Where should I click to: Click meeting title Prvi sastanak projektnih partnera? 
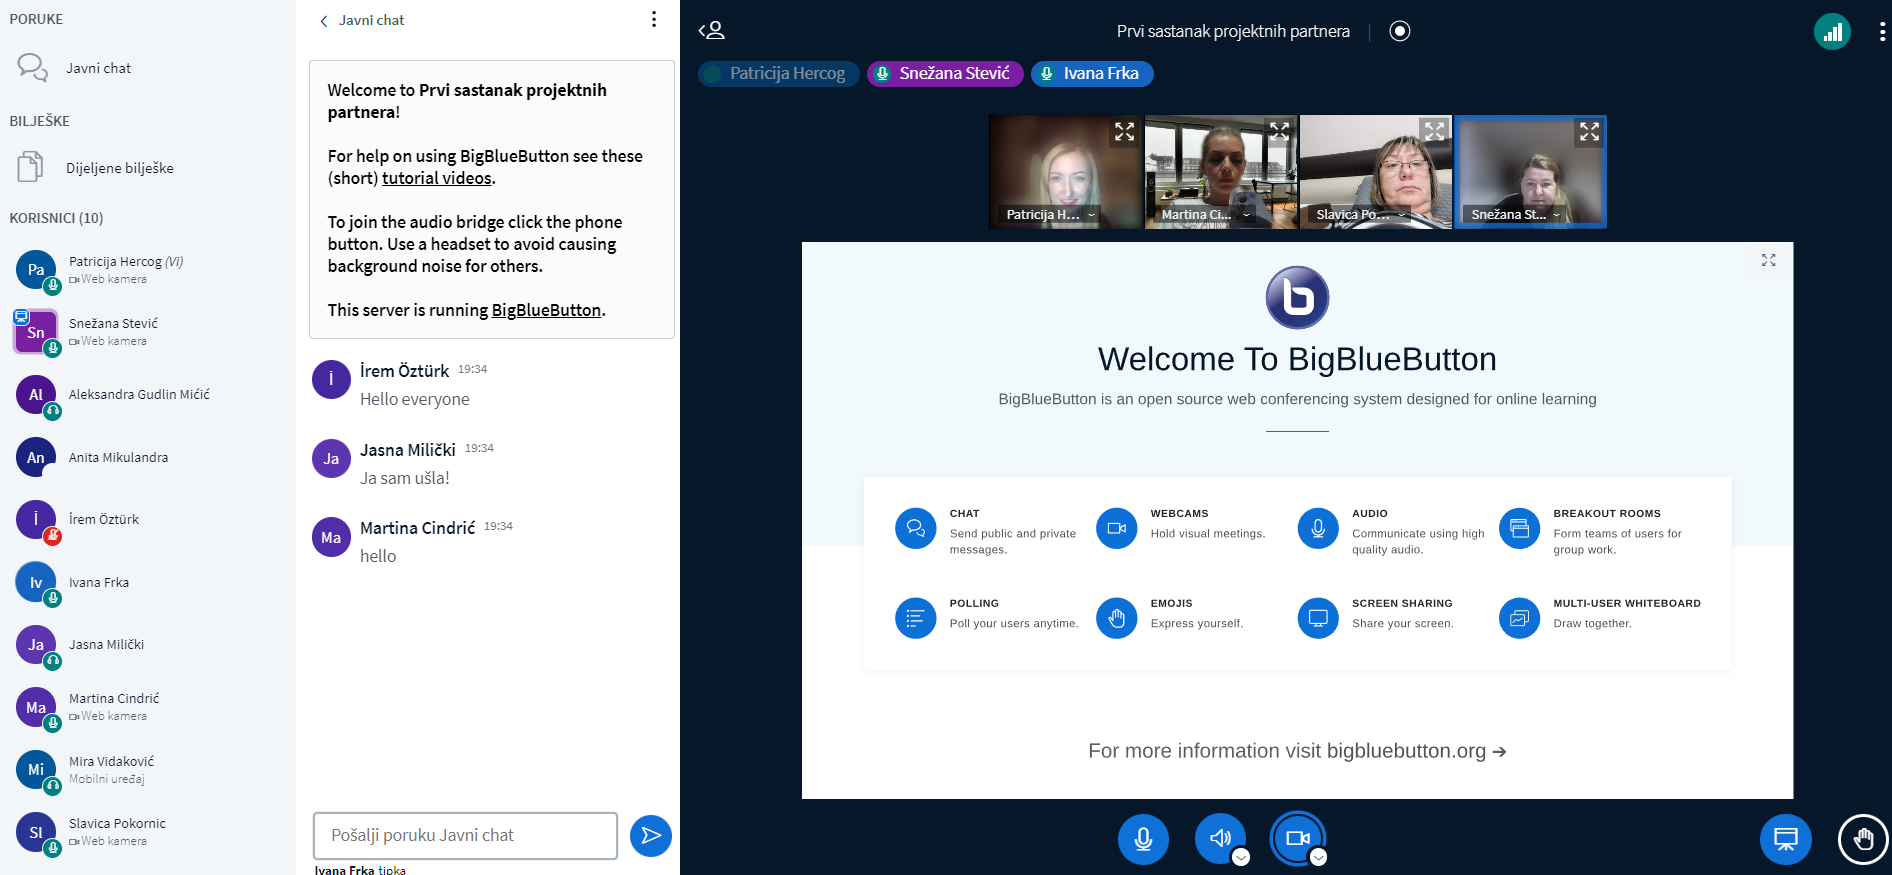click(1233, 31)
